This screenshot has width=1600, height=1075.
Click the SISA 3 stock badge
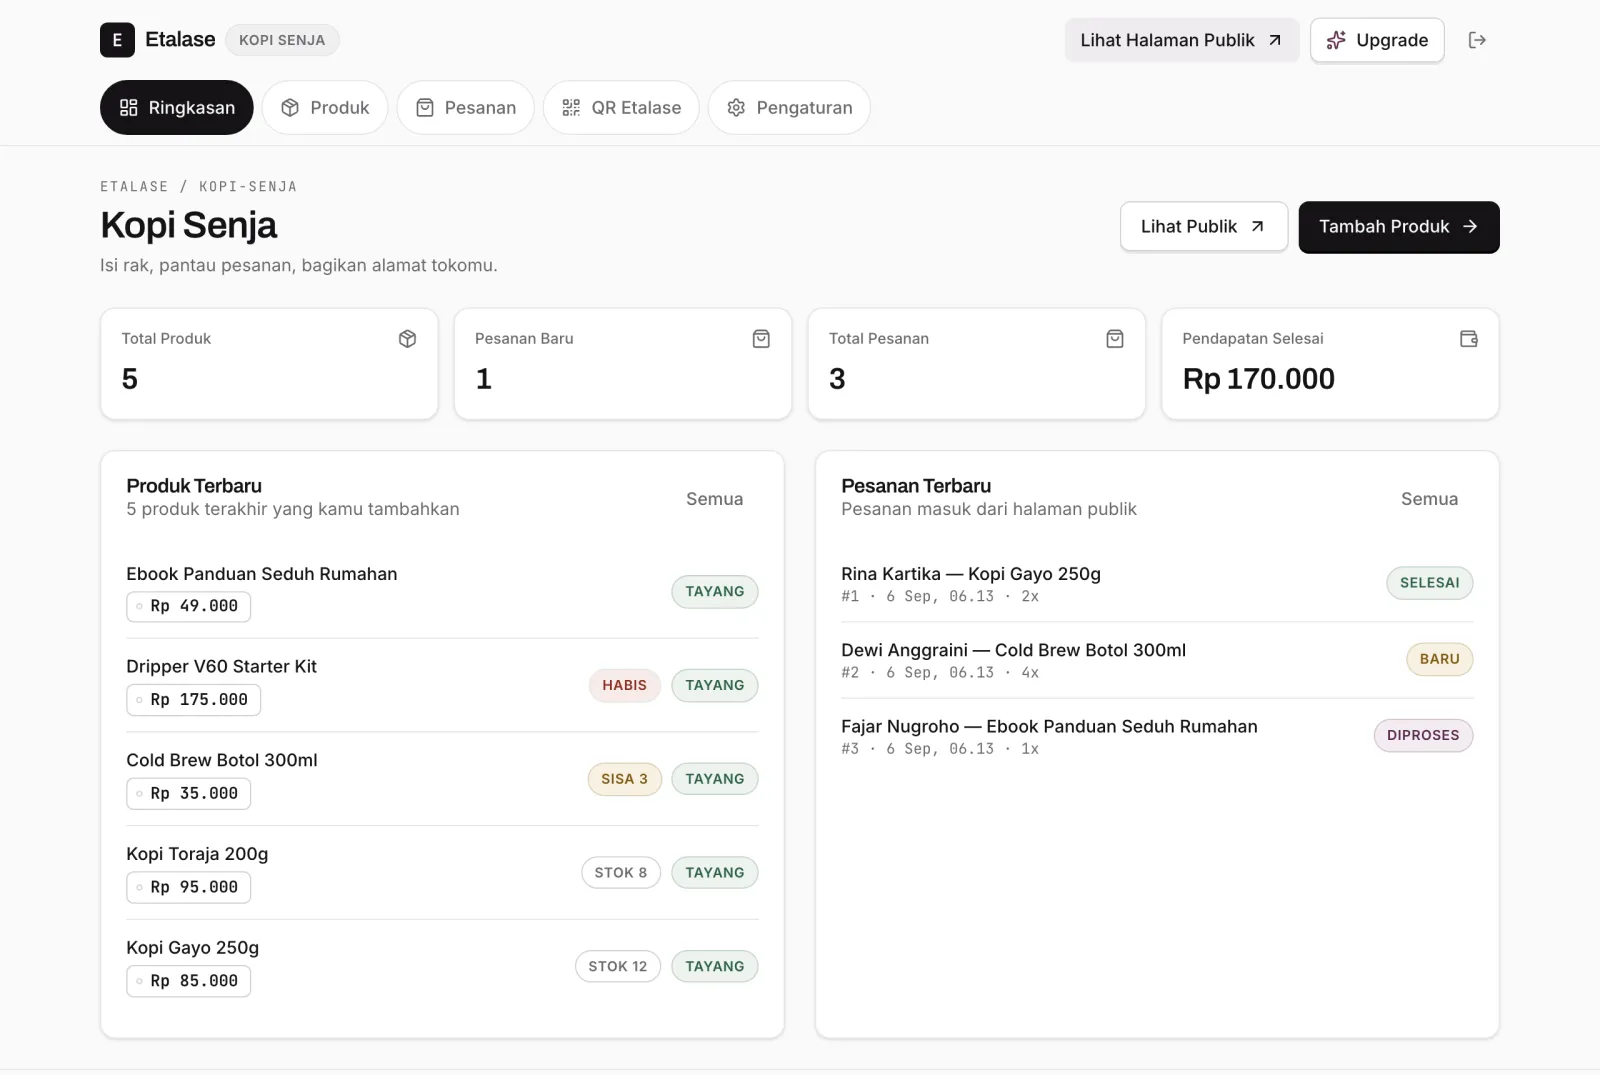coord(624,779)
